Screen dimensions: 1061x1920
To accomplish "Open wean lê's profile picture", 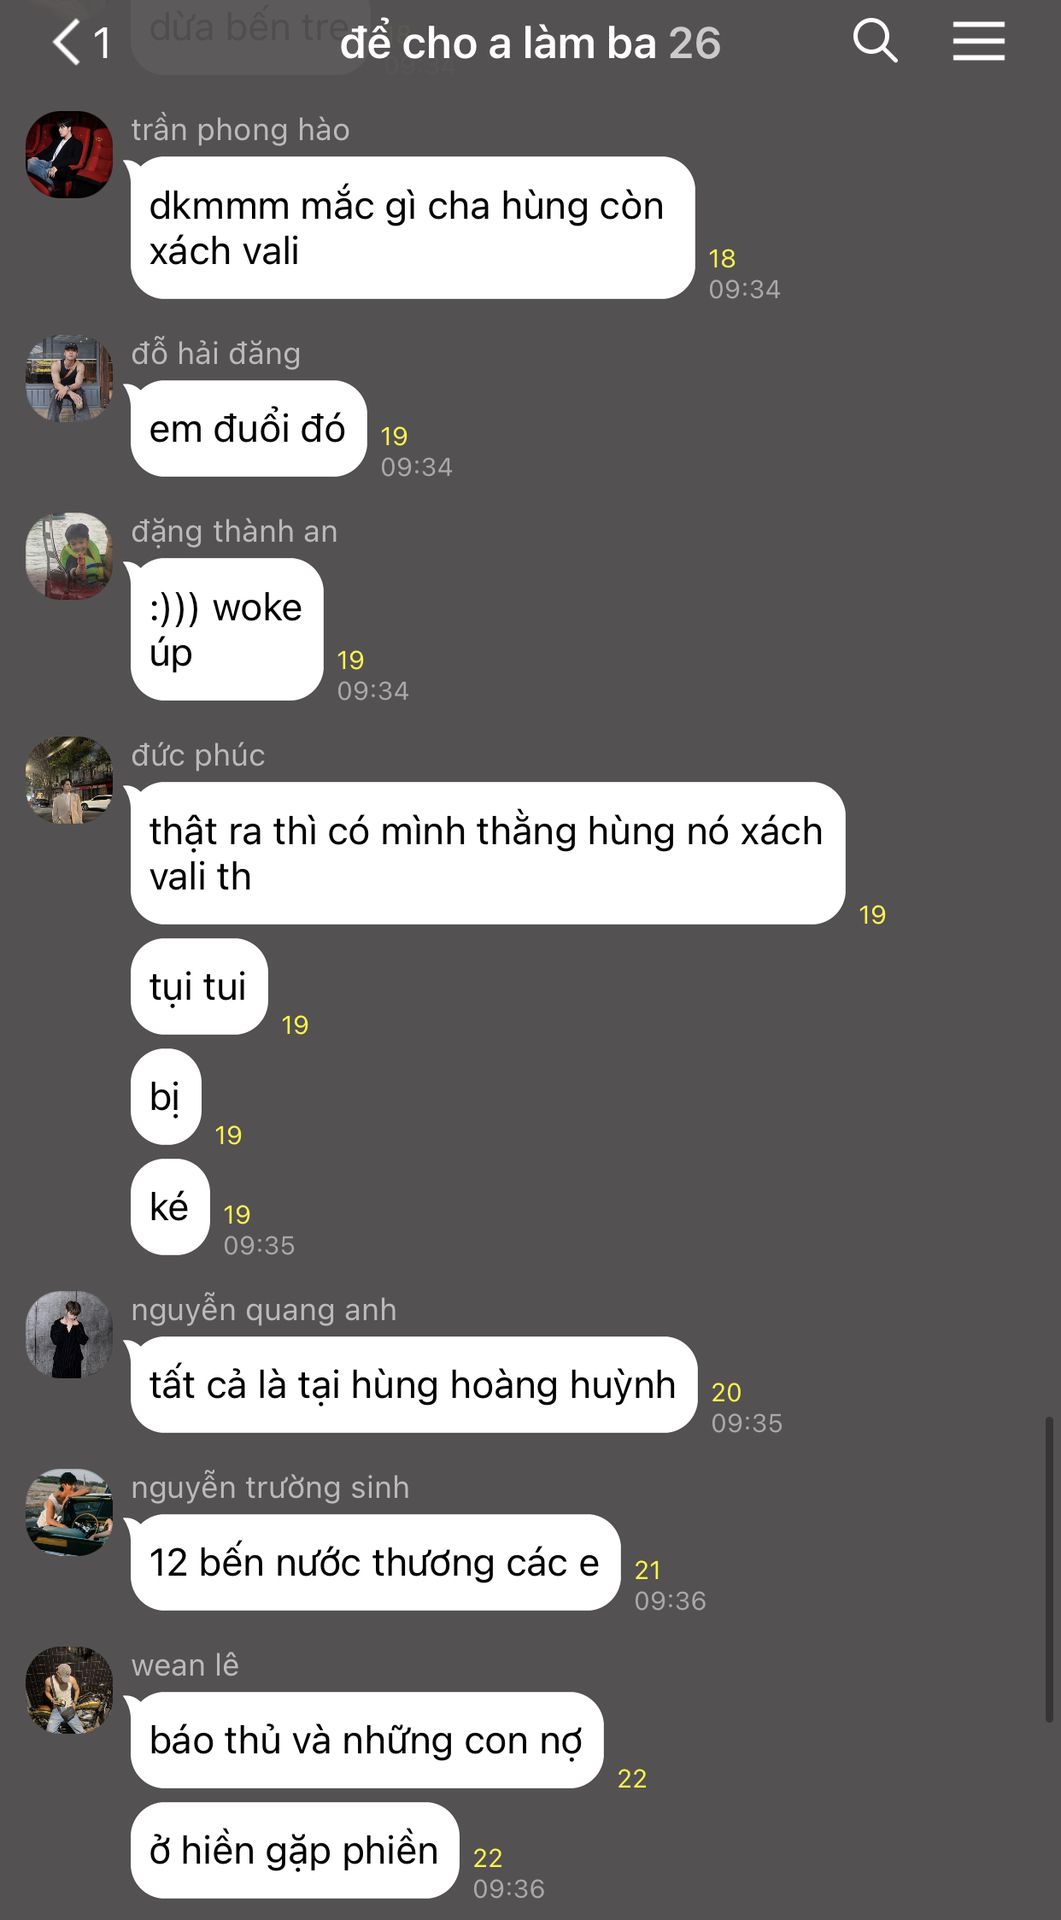I will tap(69, 1690).
